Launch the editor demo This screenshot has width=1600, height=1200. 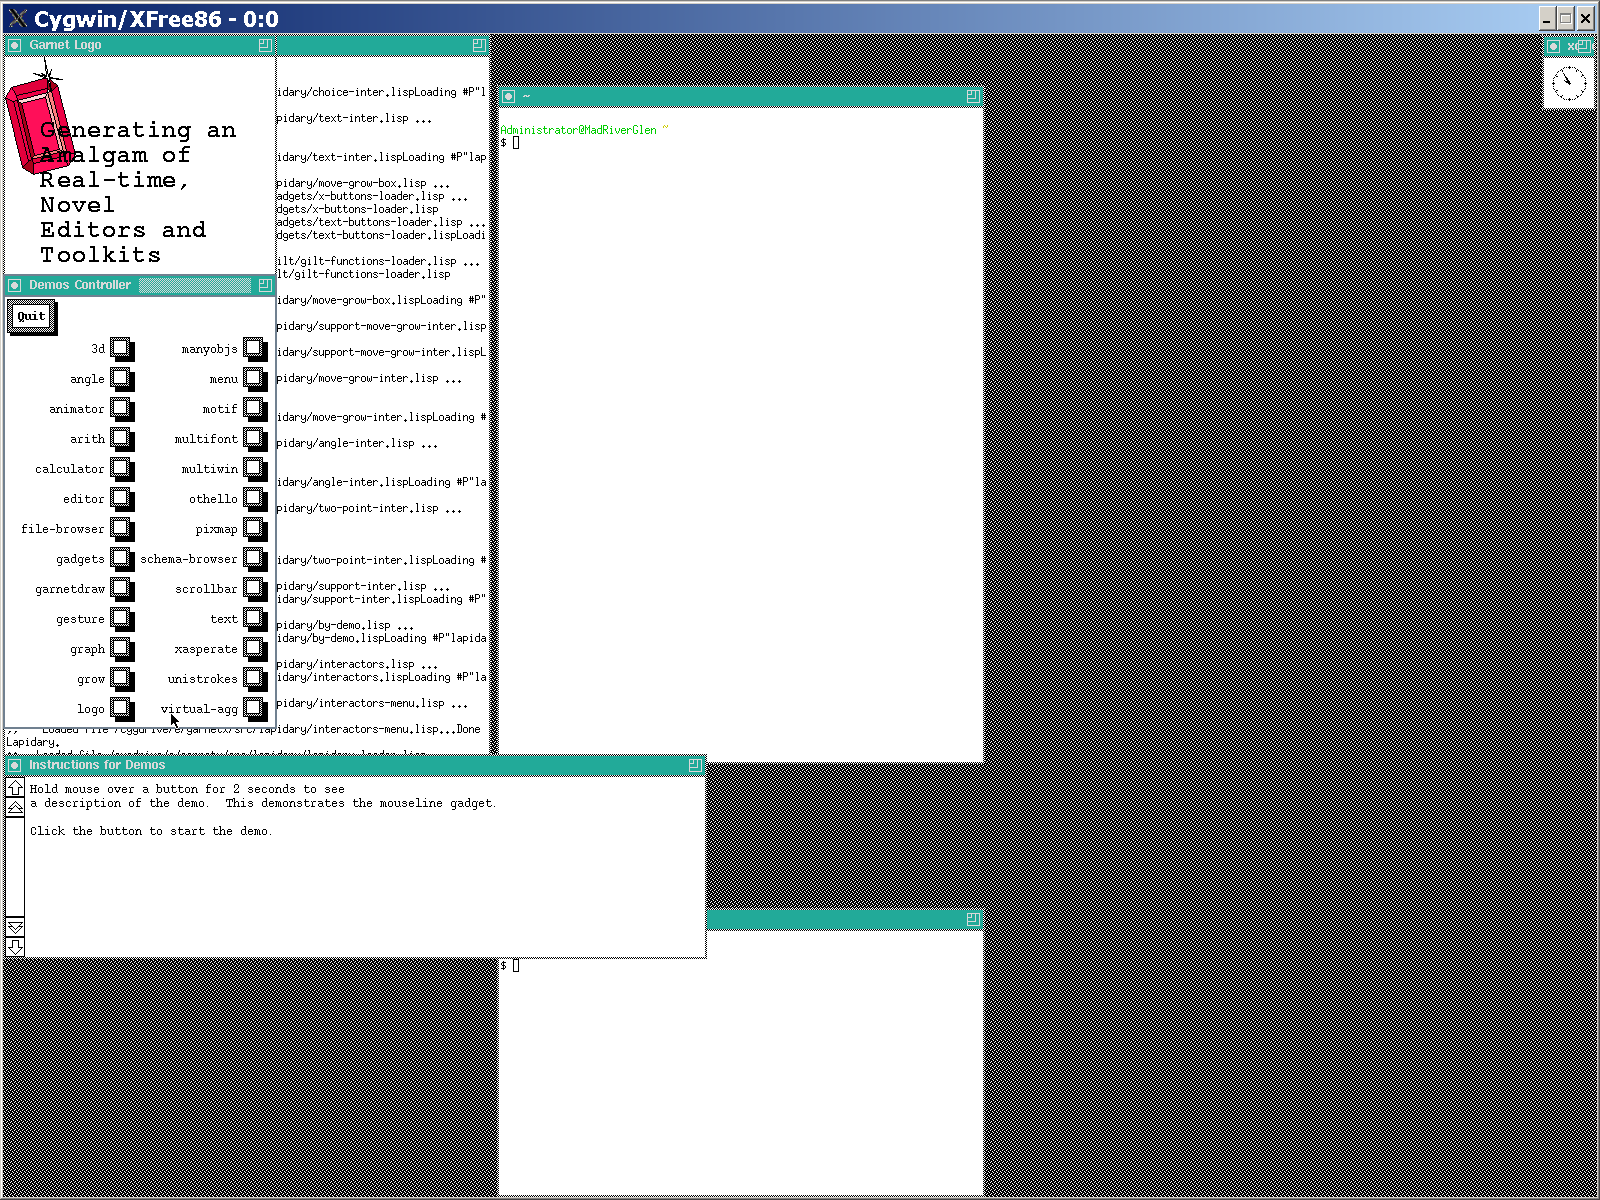pyautogui.click(x=122, y=499)
